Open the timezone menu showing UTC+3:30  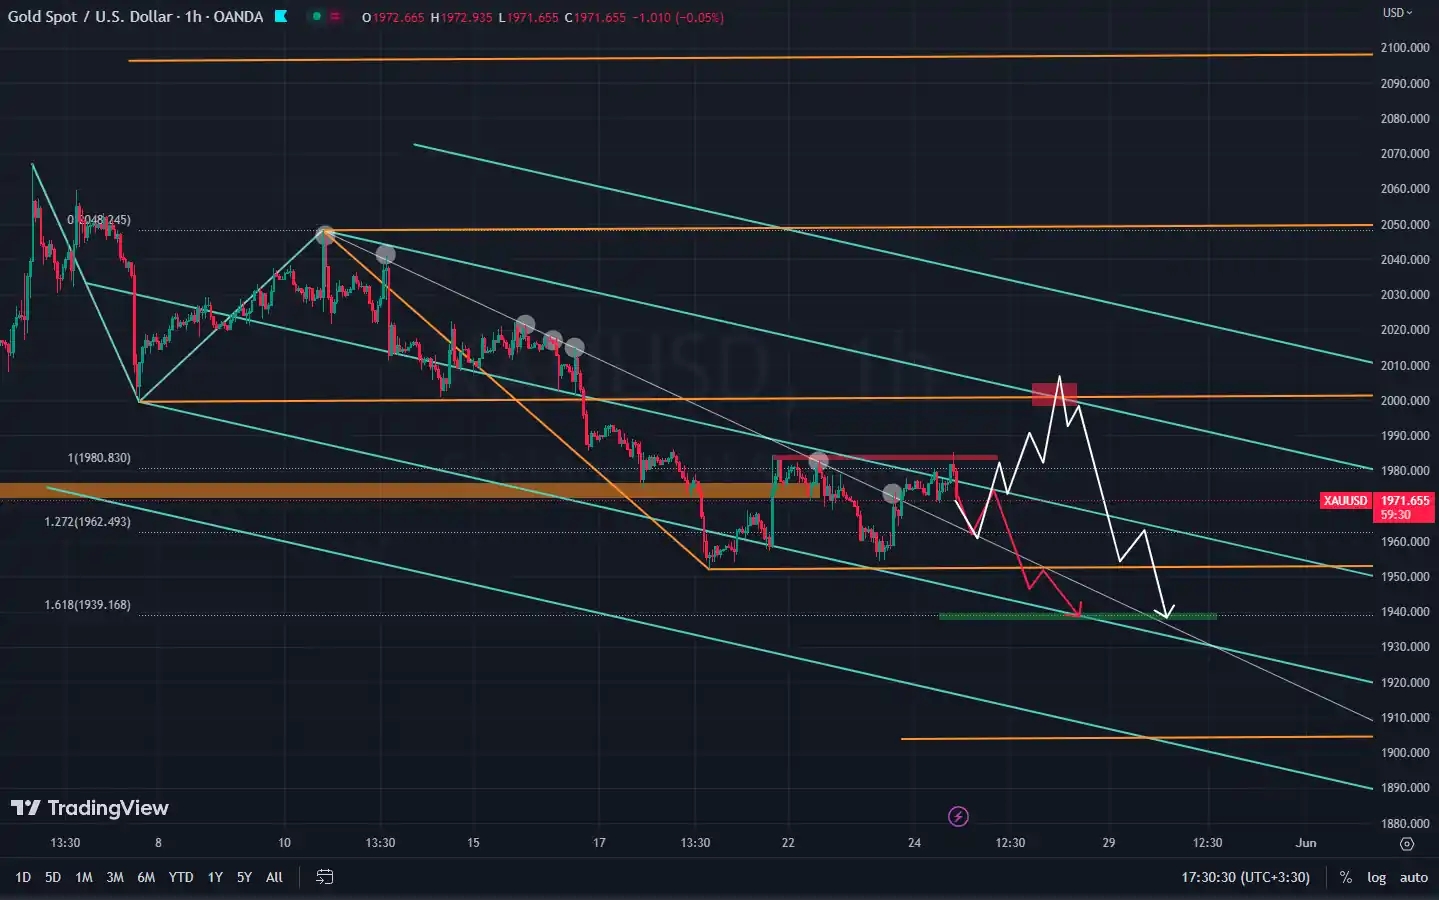pyautogui.click(x=1245, y=877)
